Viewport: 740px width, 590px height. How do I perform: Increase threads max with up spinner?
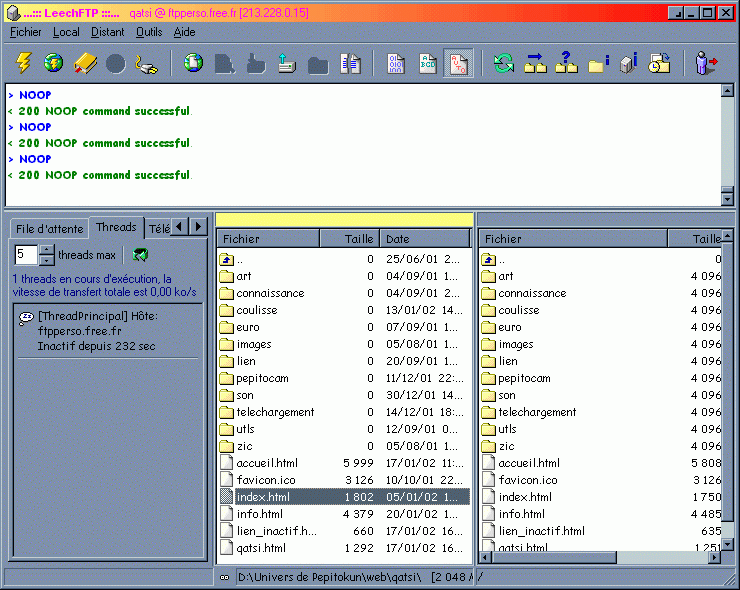tap(46, 250)
